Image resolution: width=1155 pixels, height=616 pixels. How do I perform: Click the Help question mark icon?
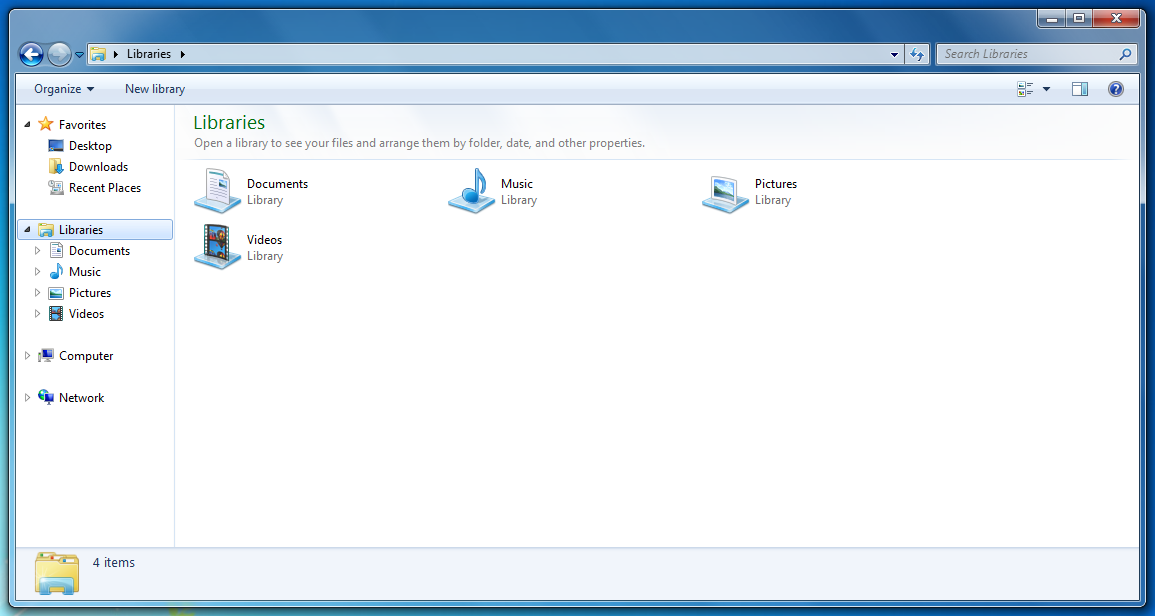pyautogui.click(x=1116, y=89)
